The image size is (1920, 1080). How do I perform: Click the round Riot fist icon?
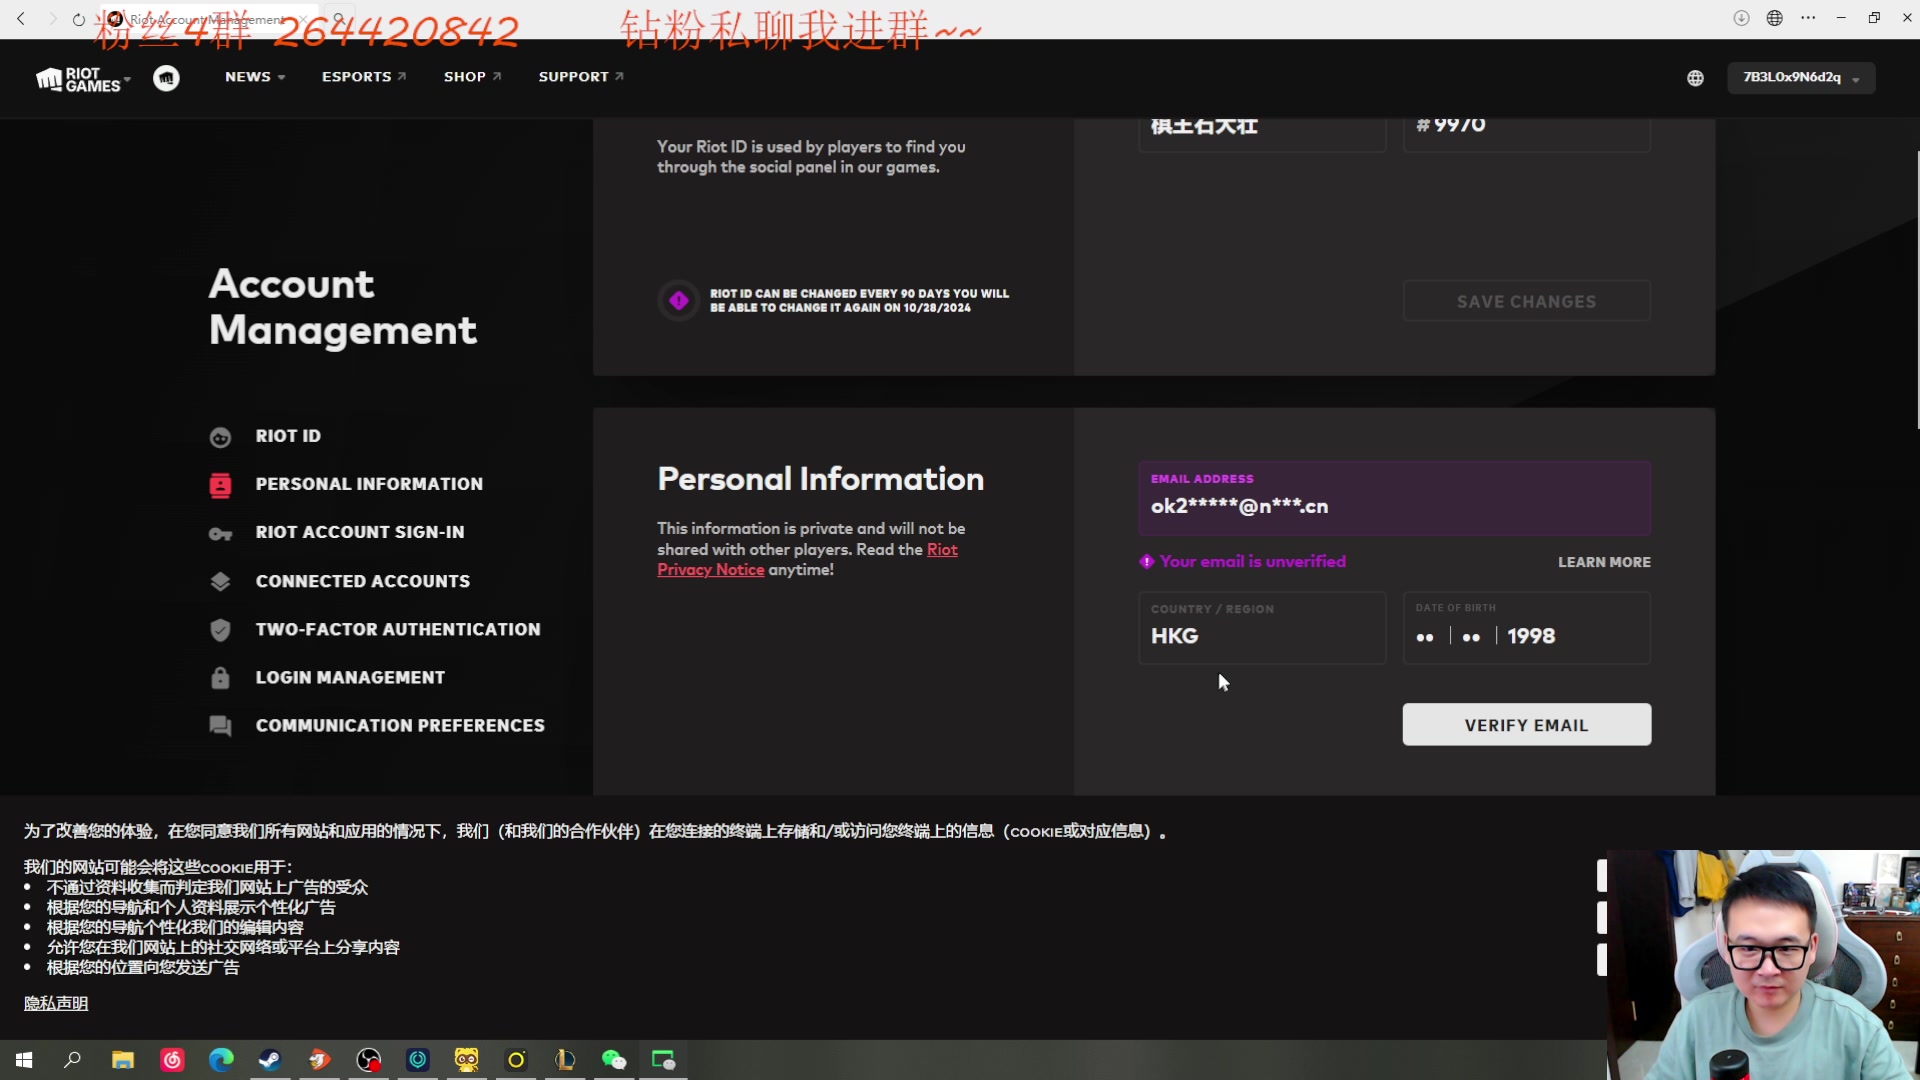click(x=167, y=78)
